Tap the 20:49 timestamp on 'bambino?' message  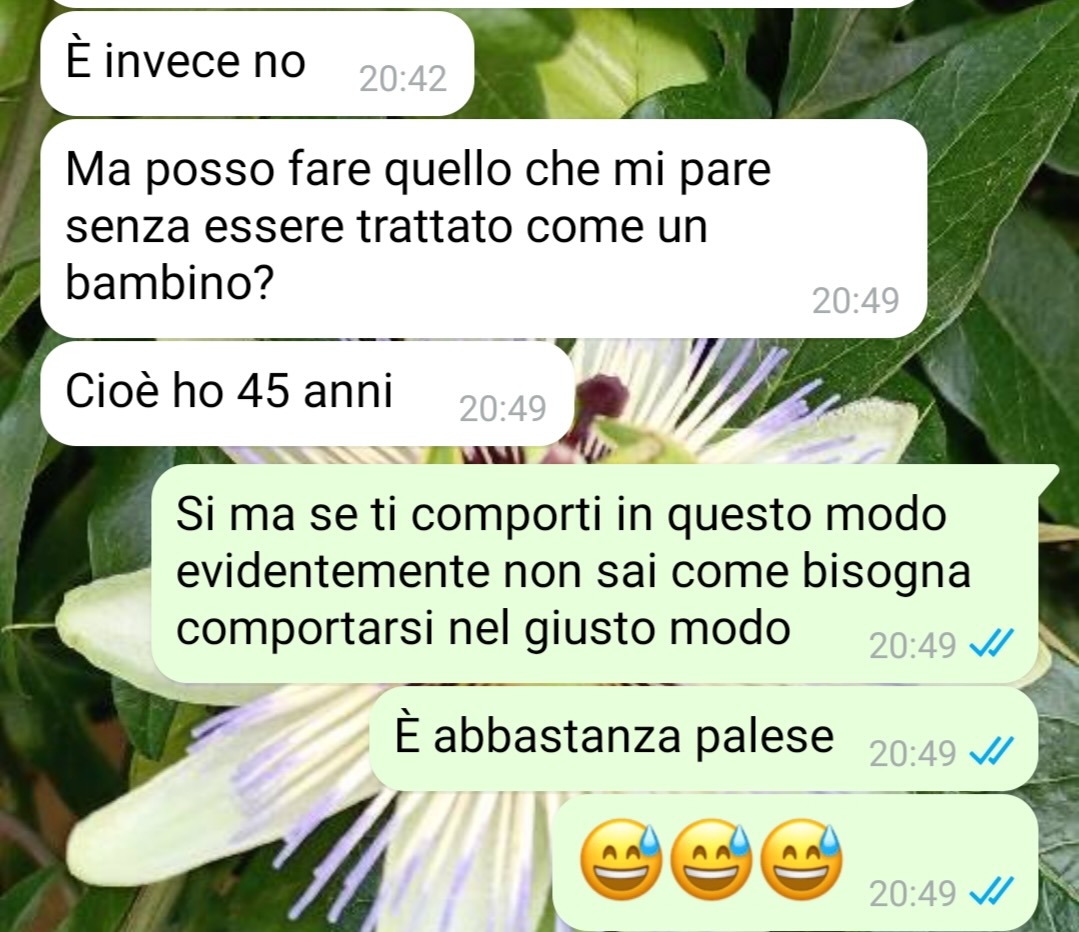pos(855,301)
